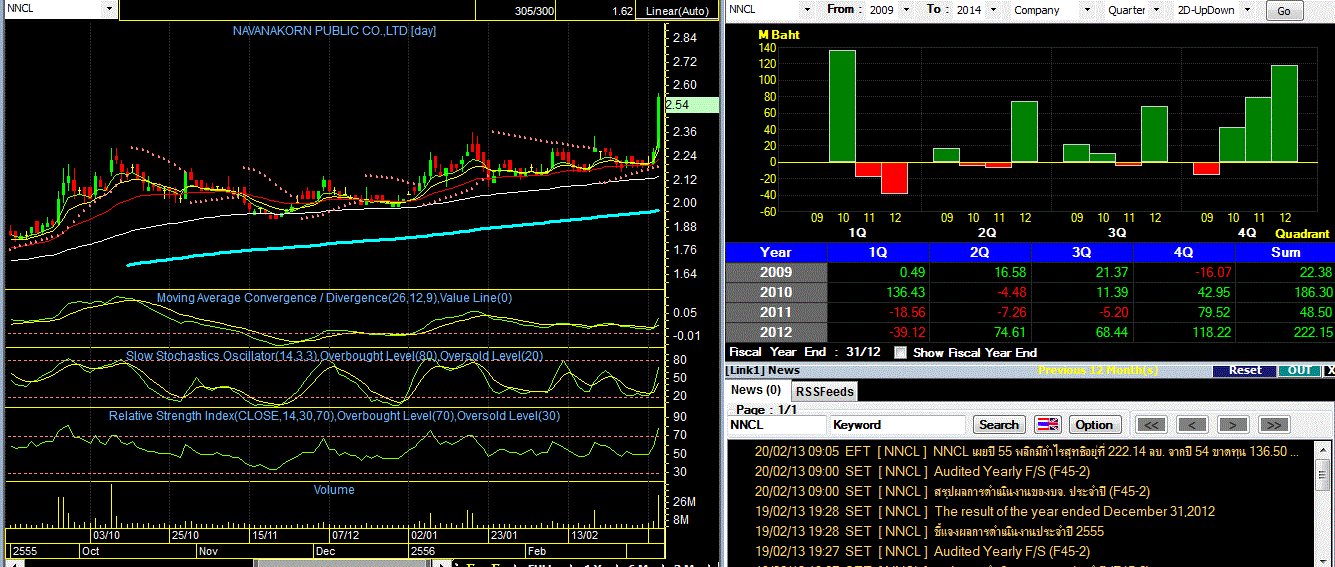Viewport: 1335px width, 567px height.
Task: Go to next news page with > button
Action: coord(1233,425)
